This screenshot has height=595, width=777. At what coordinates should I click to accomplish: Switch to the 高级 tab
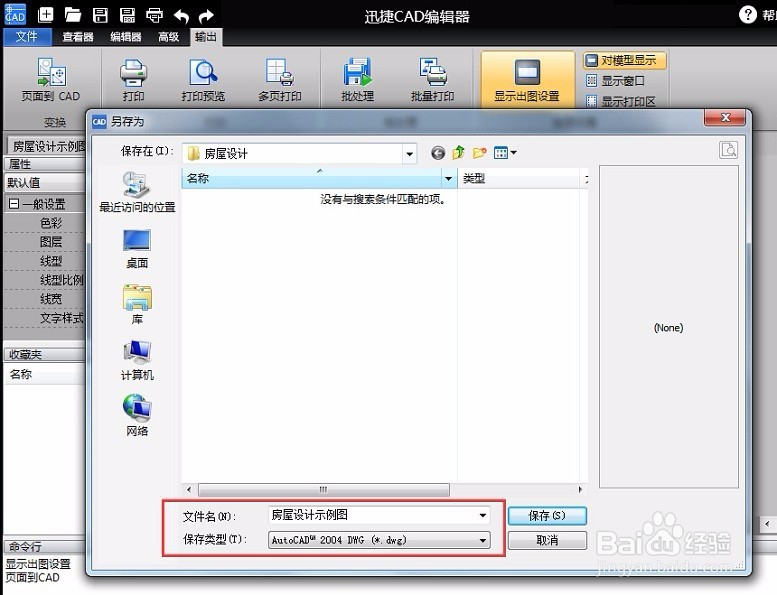[168, 37]
